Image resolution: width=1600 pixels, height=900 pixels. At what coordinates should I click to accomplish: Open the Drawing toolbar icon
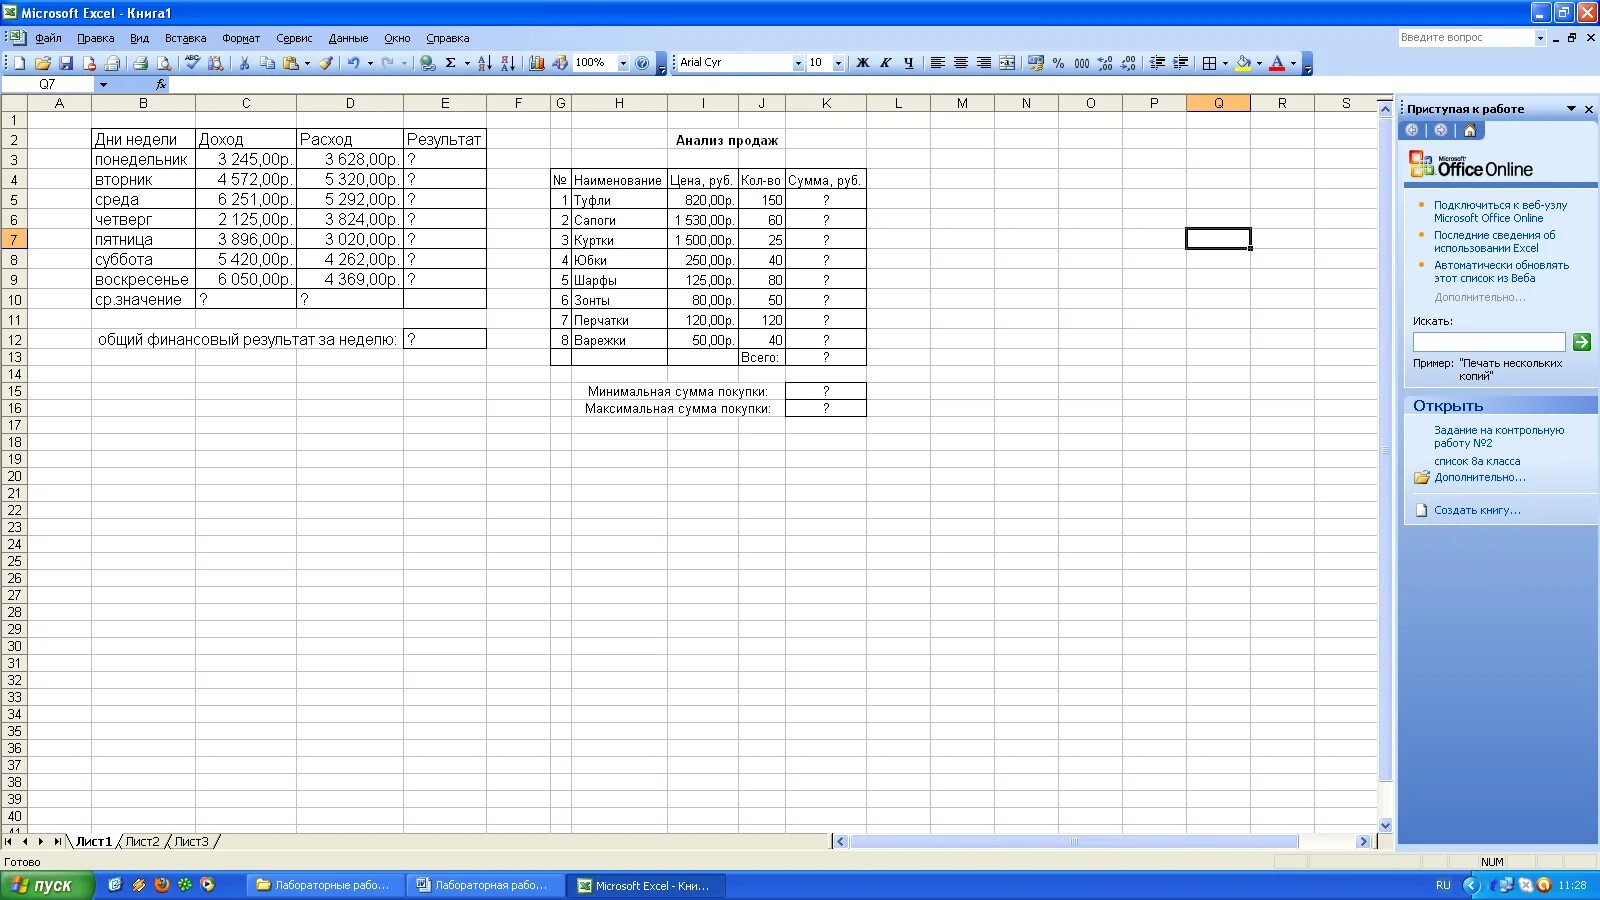560,63
